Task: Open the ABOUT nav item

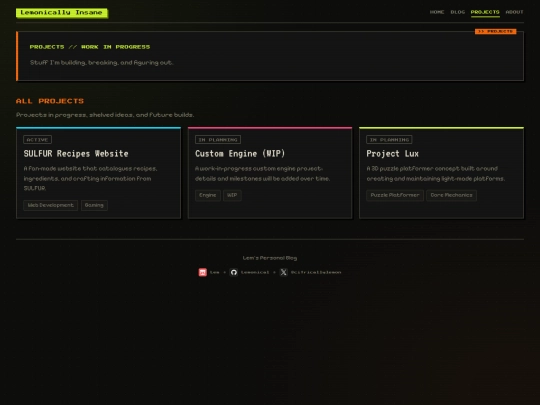Action: click(x=515, y=12)
